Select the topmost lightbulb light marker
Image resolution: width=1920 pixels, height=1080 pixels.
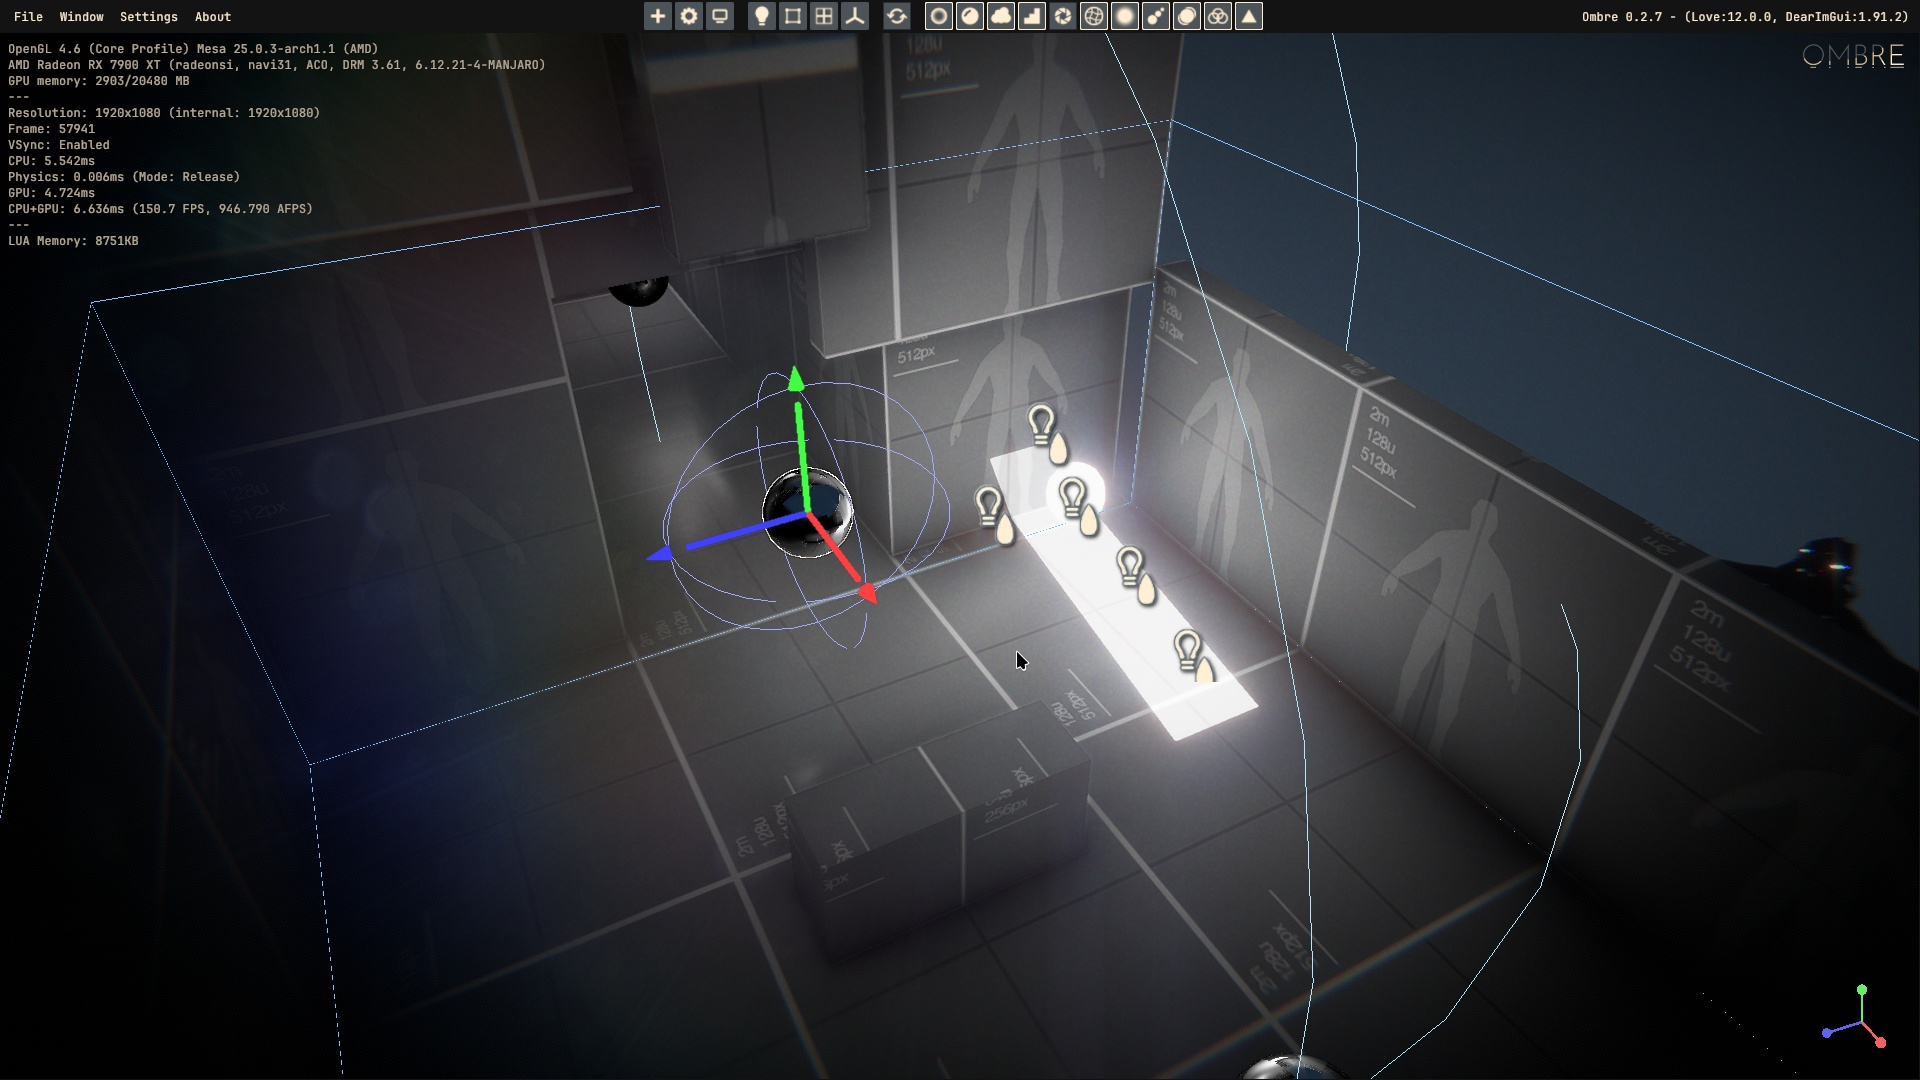(1042, 425)
